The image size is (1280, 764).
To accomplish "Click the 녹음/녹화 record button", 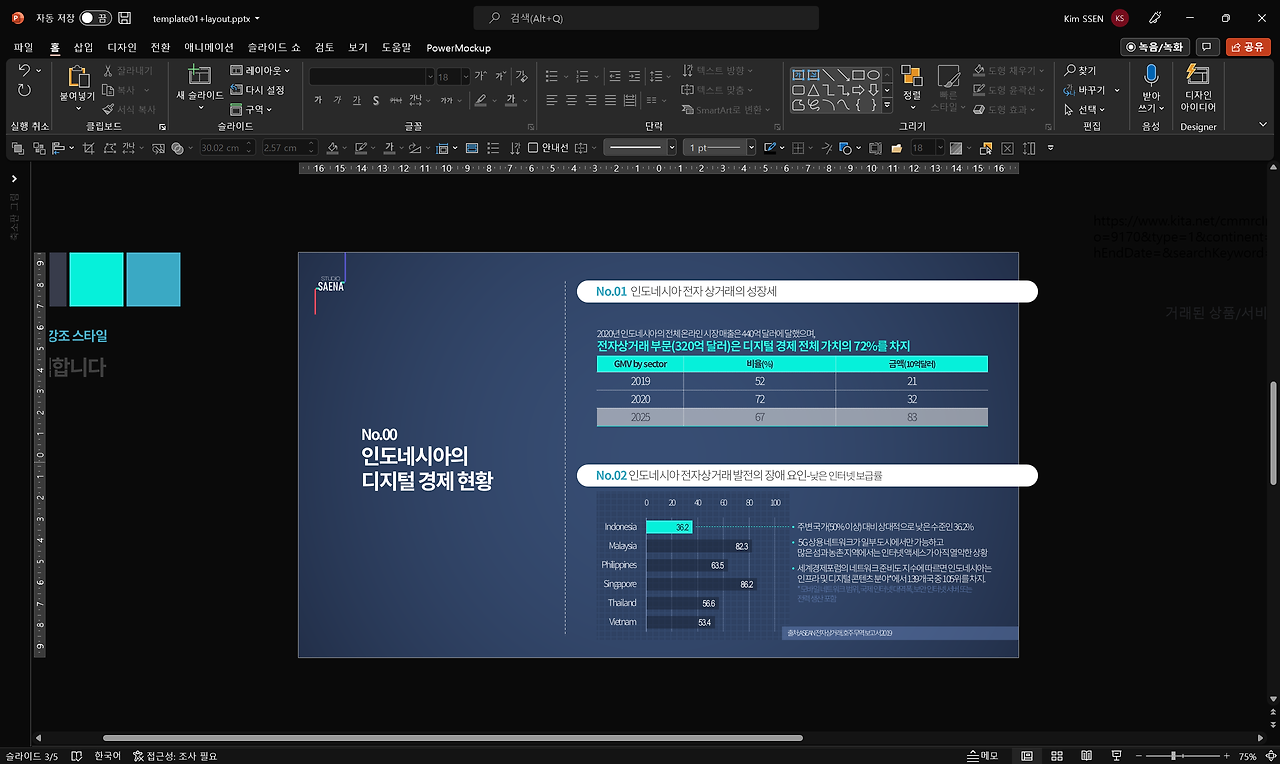I will click(x=1156, y=47).
